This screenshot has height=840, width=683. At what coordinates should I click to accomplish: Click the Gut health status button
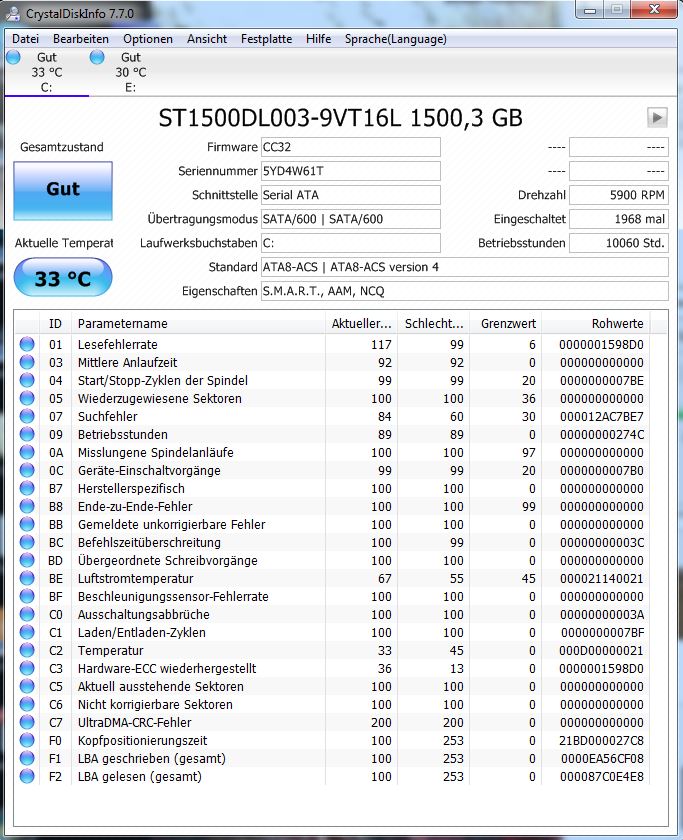point(63,190)
